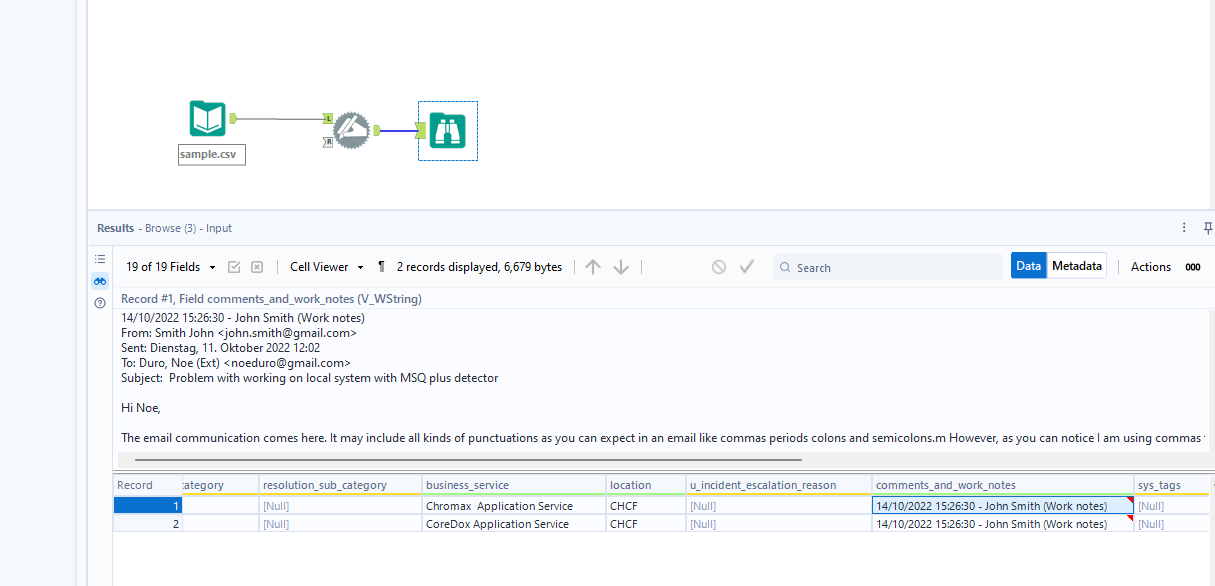The height and width of the screenshot is (586, 1215).
Task: Select the sample.csv Input Data tool
Action: (207, 118)
